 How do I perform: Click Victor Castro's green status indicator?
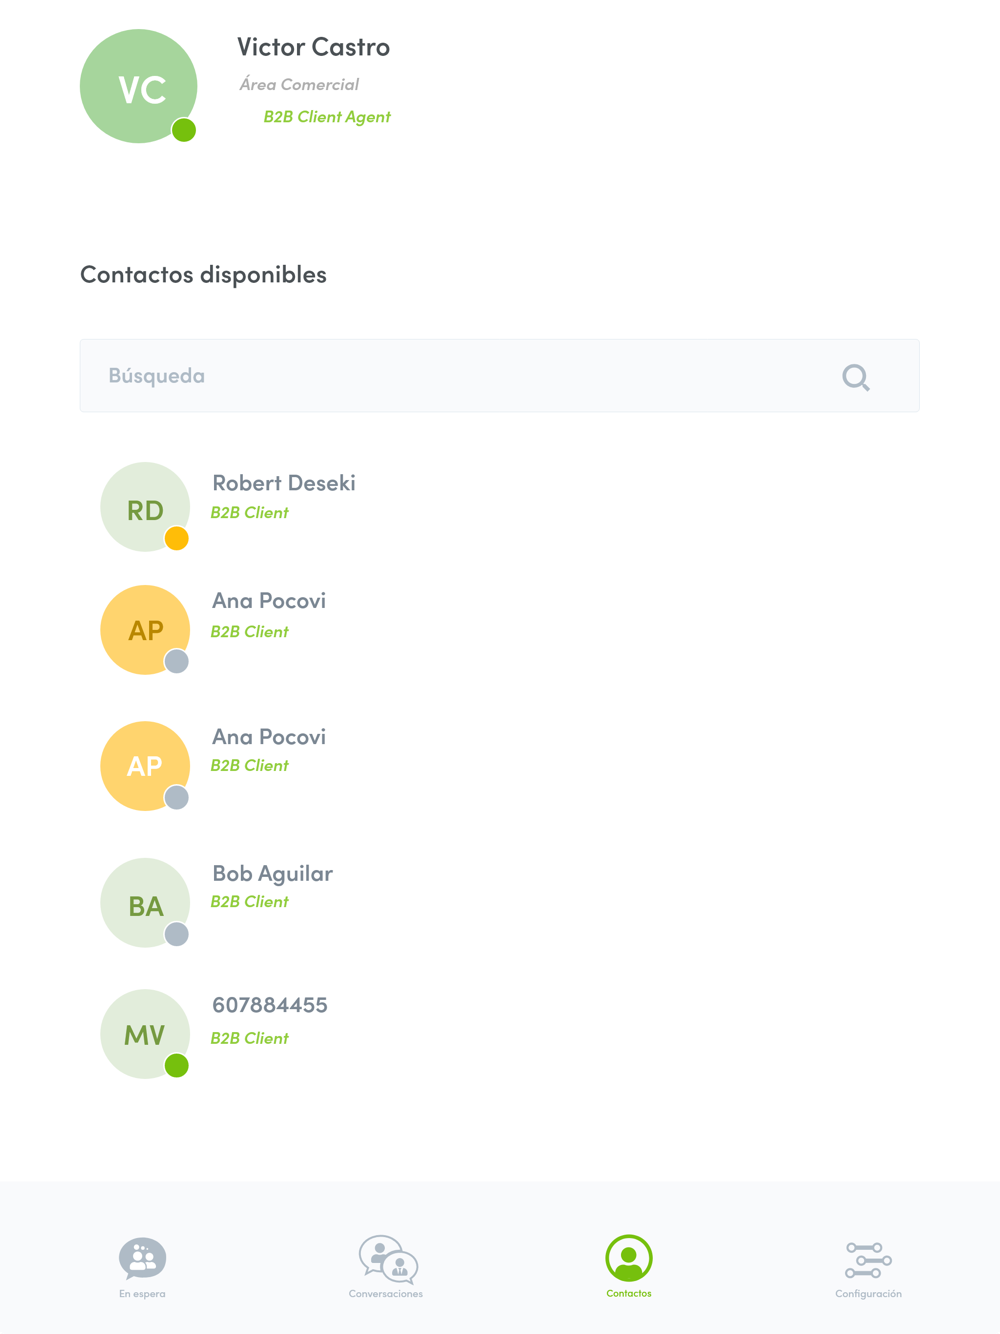coord(184,130)
